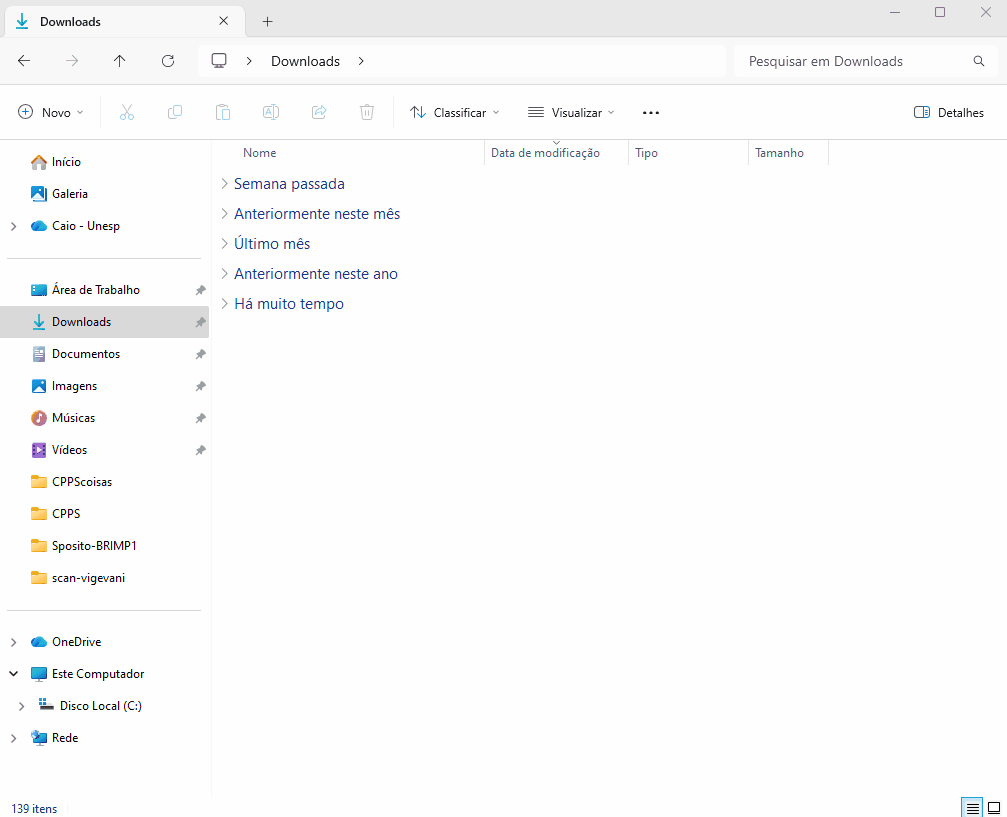Screen dimensions: 1007x817
Task: Open Vídeos in the sidebar
Action: click(x=69, y=450)
